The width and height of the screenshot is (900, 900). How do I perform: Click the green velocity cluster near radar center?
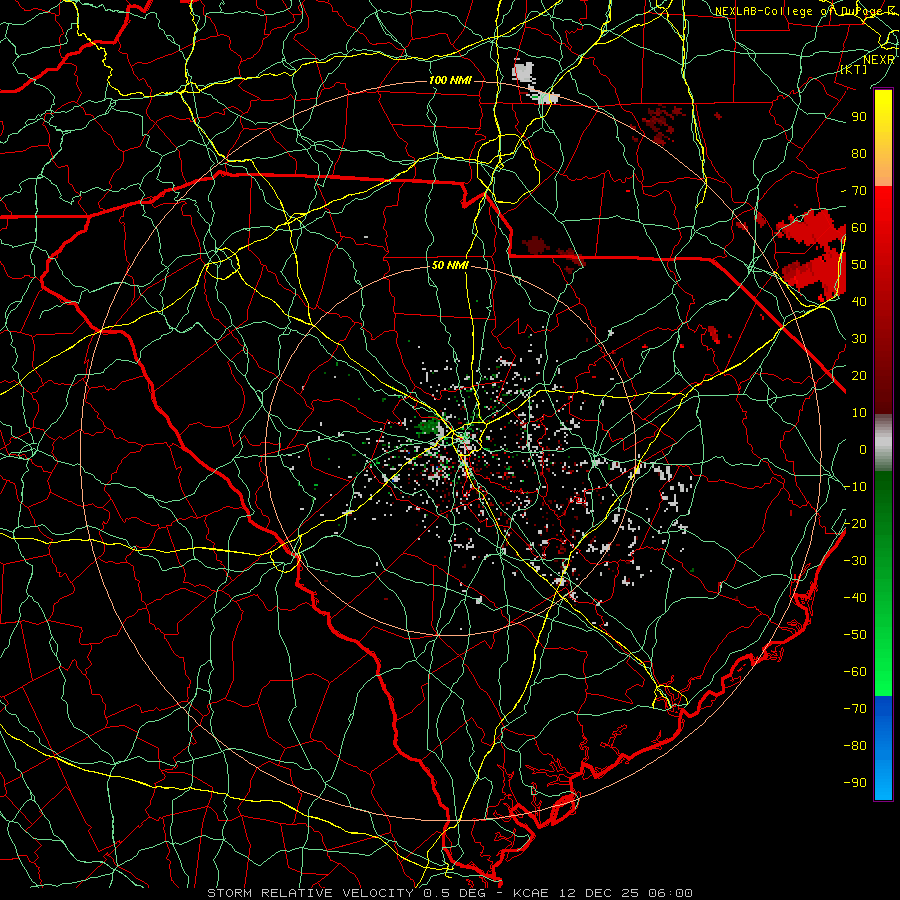(x=428, y=427)
